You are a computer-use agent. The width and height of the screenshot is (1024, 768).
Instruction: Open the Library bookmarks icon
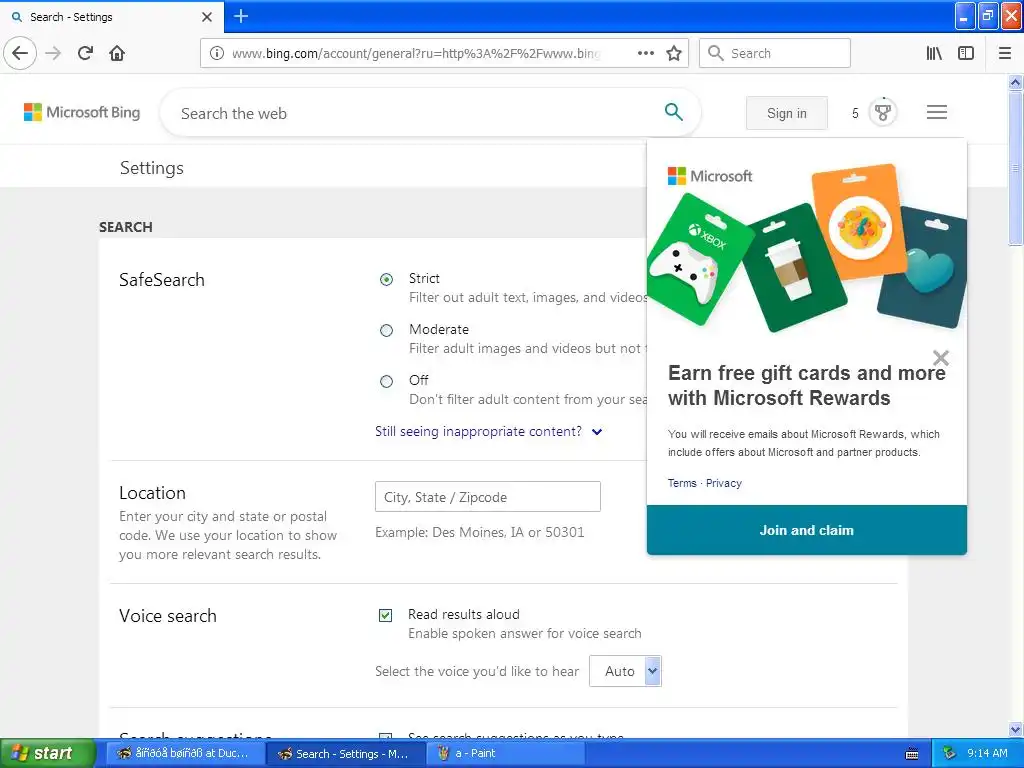(x=935, y=53)
